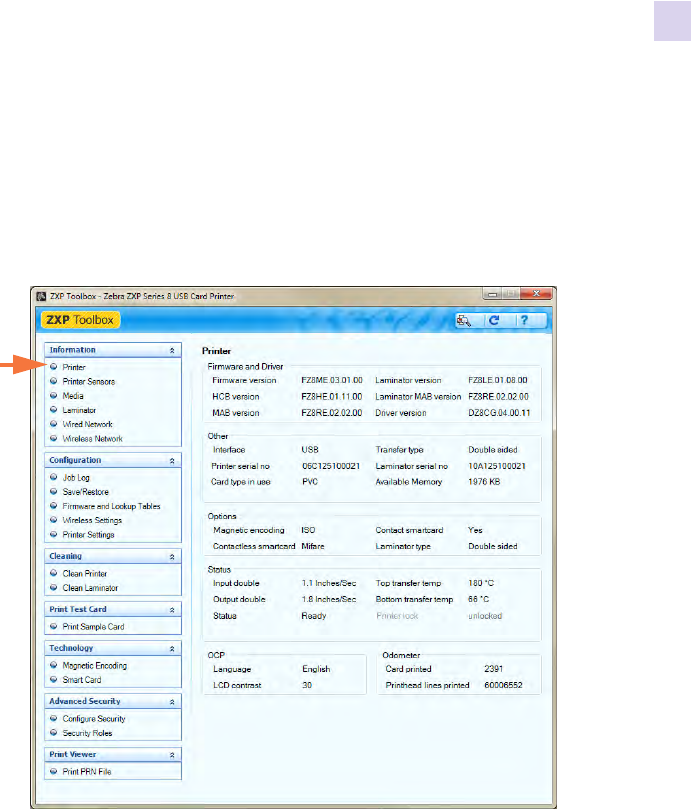Collapse the Print Test Card section chevron
693x809 pixels.
click(x=172, y=610)
